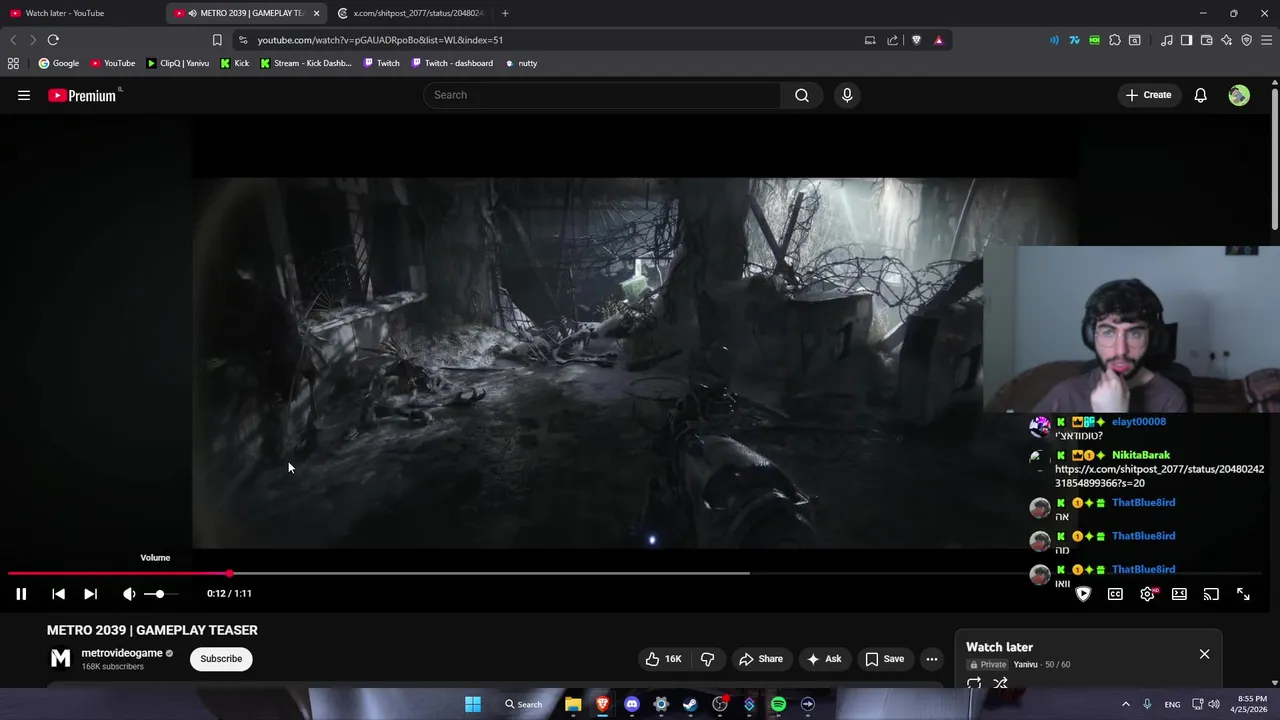Open Stream - Kick Dashboard bookmark

306,63
